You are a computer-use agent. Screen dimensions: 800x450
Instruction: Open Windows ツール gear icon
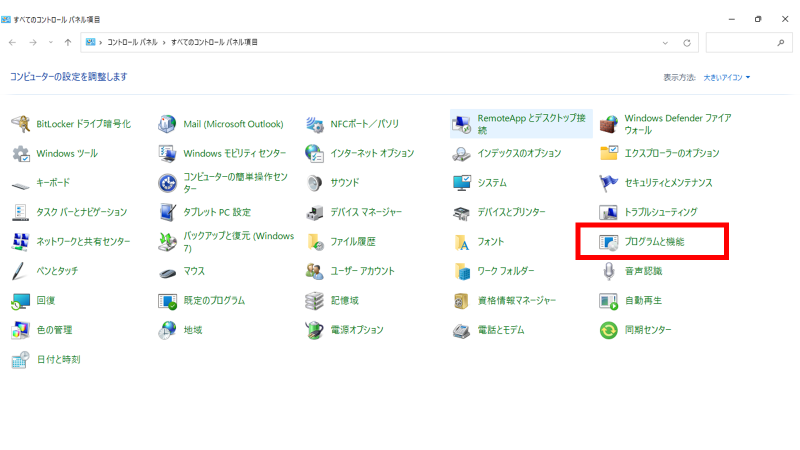(x=20, y=154)
